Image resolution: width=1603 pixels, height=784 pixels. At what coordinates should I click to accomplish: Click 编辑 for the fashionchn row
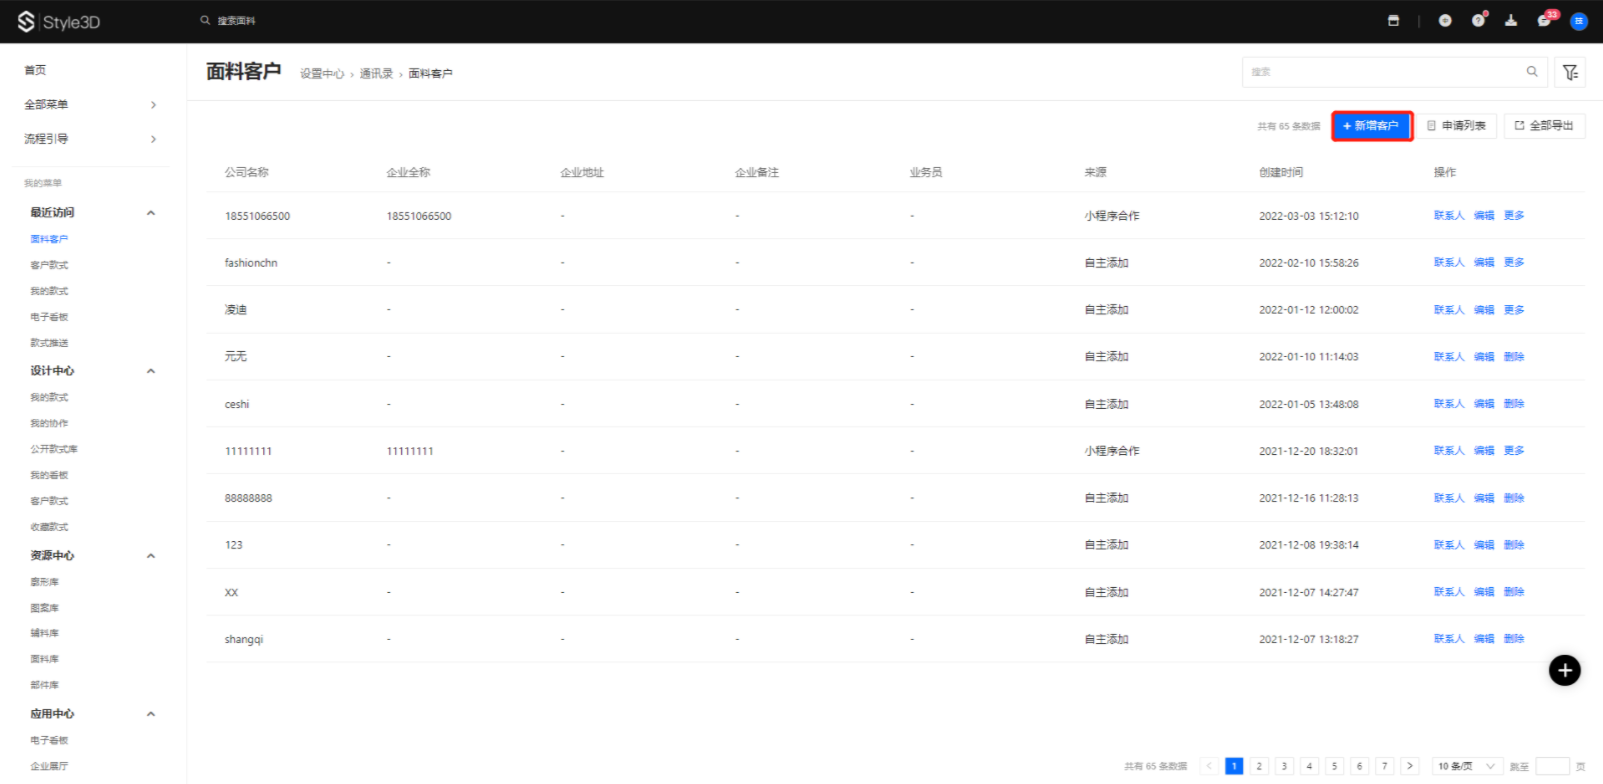pos(1484,263)
